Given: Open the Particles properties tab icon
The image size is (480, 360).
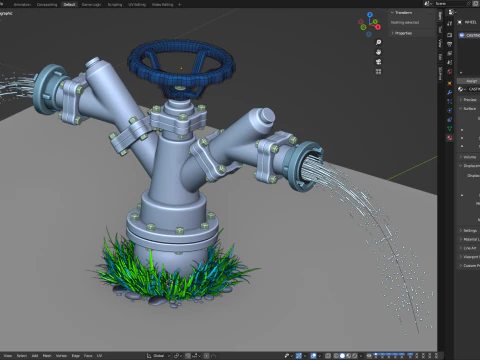Looking at the screenshot, I should [x=450, y=101].
